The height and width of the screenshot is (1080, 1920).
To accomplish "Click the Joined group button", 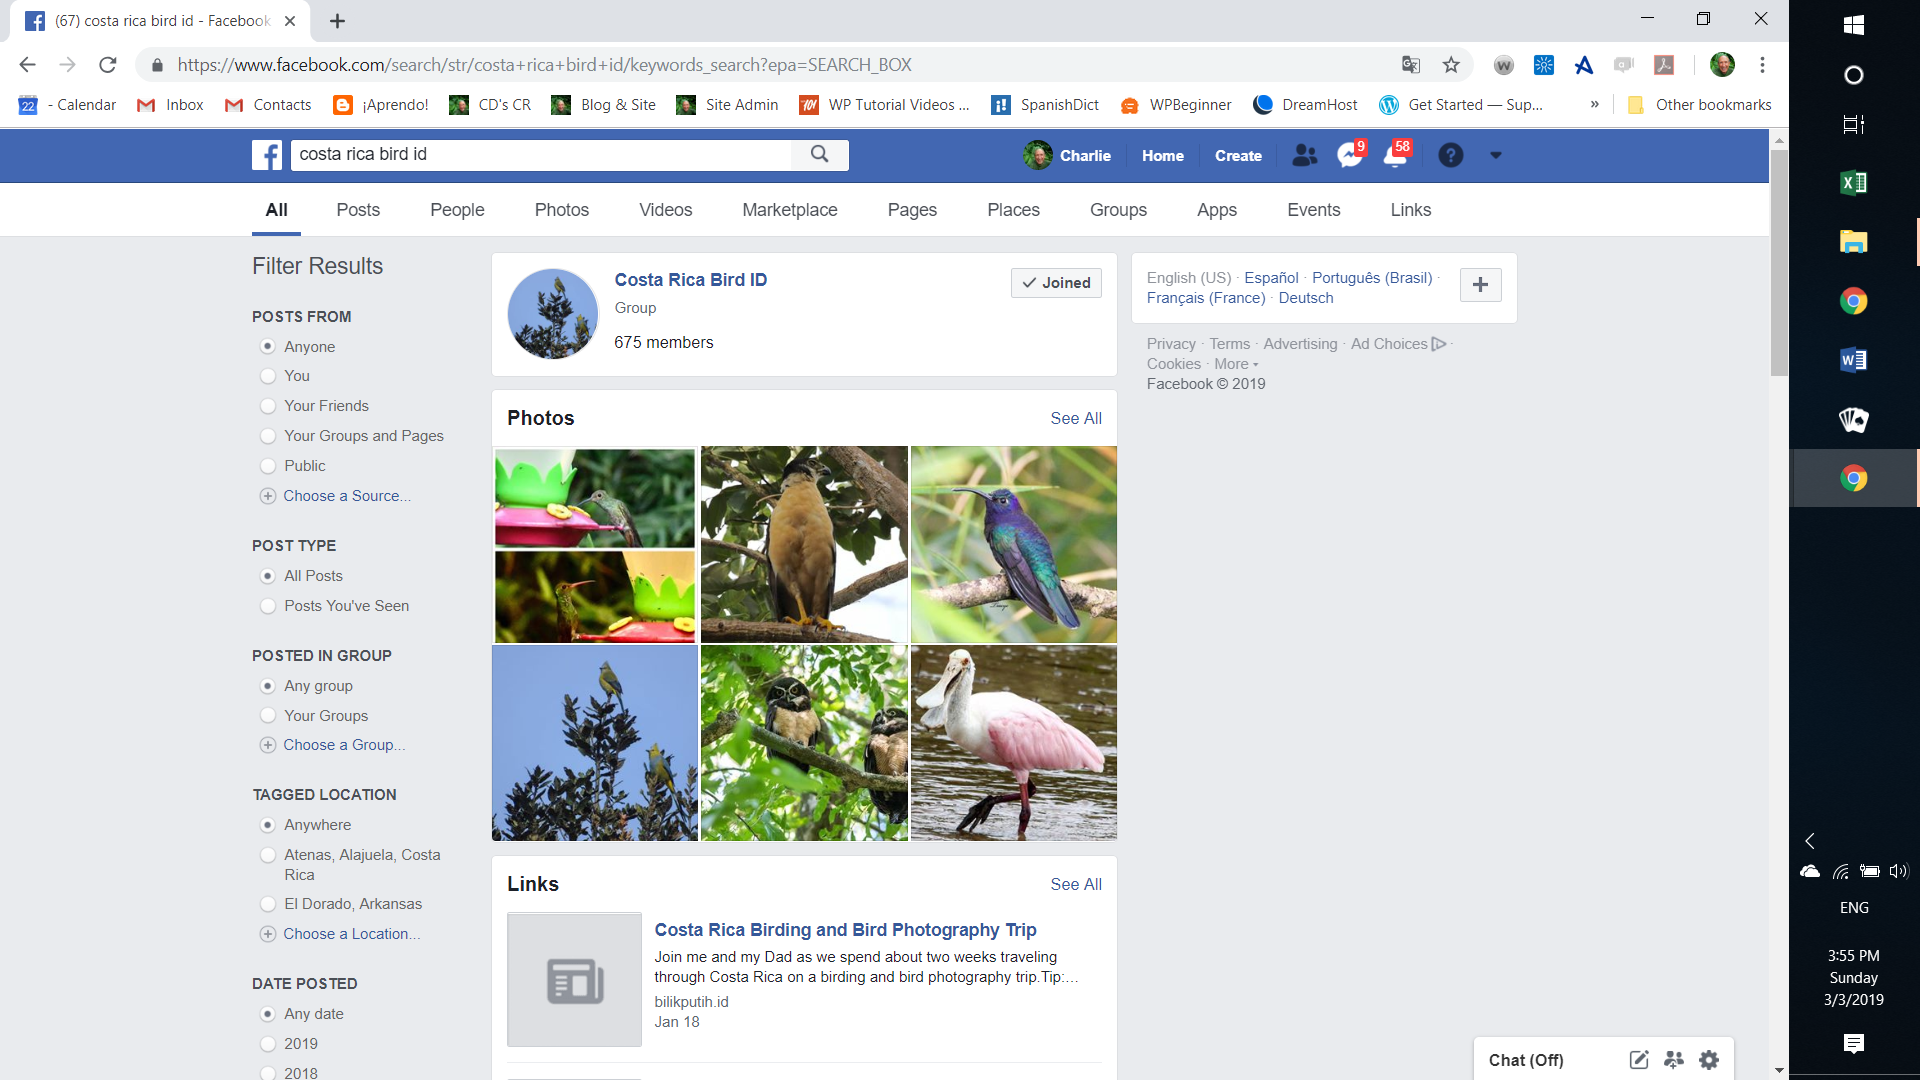I will pyautogui.click(x=1056, y=283).
